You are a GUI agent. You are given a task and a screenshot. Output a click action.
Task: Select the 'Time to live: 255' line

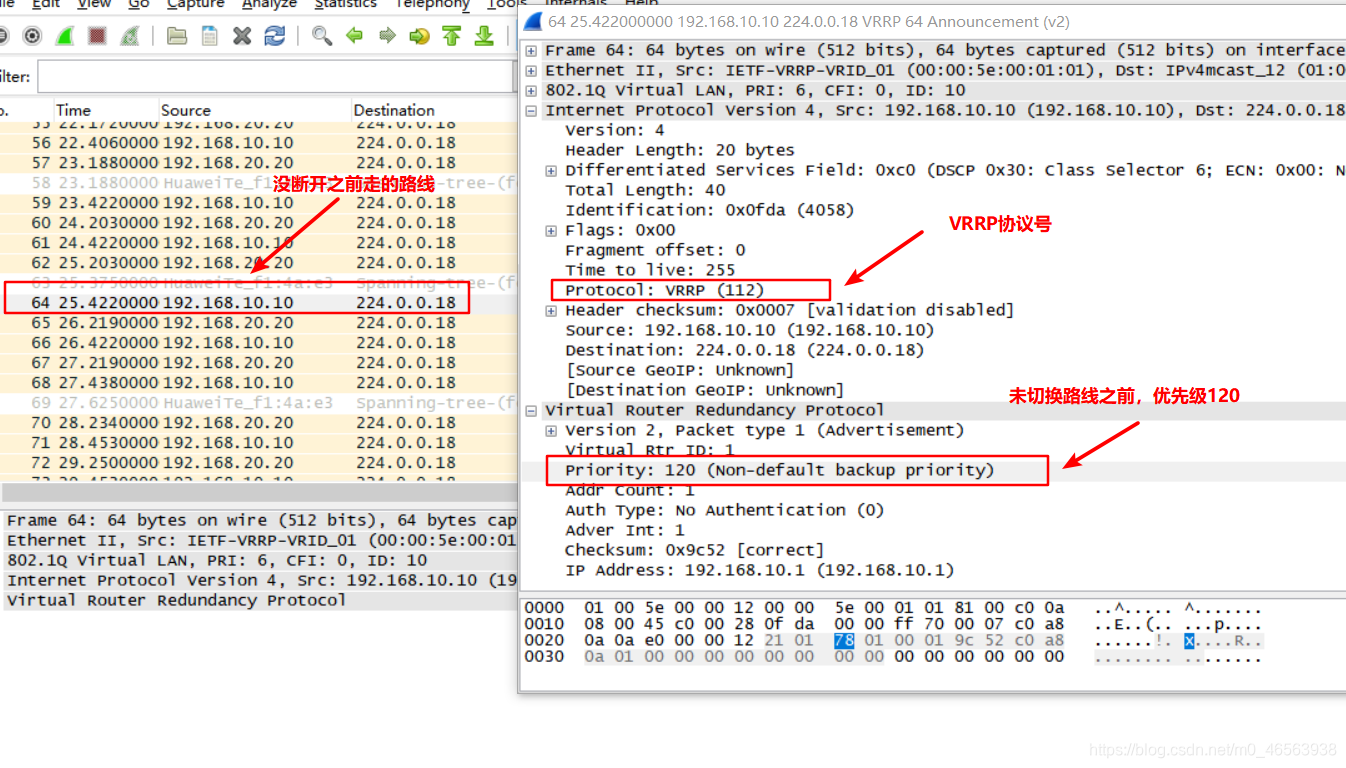pyautogui.click(x=650, y=270)
